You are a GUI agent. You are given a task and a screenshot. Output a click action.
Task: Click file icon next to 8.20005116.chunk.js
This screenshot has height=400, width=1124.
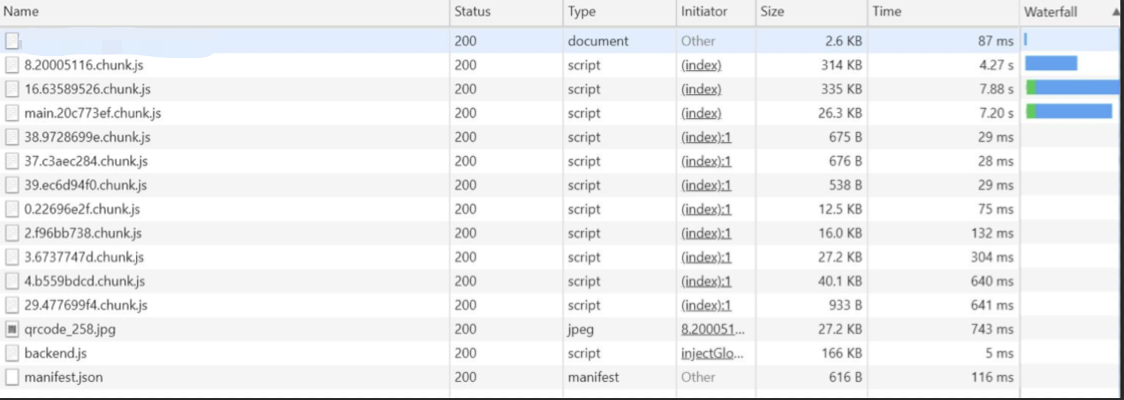12,65
